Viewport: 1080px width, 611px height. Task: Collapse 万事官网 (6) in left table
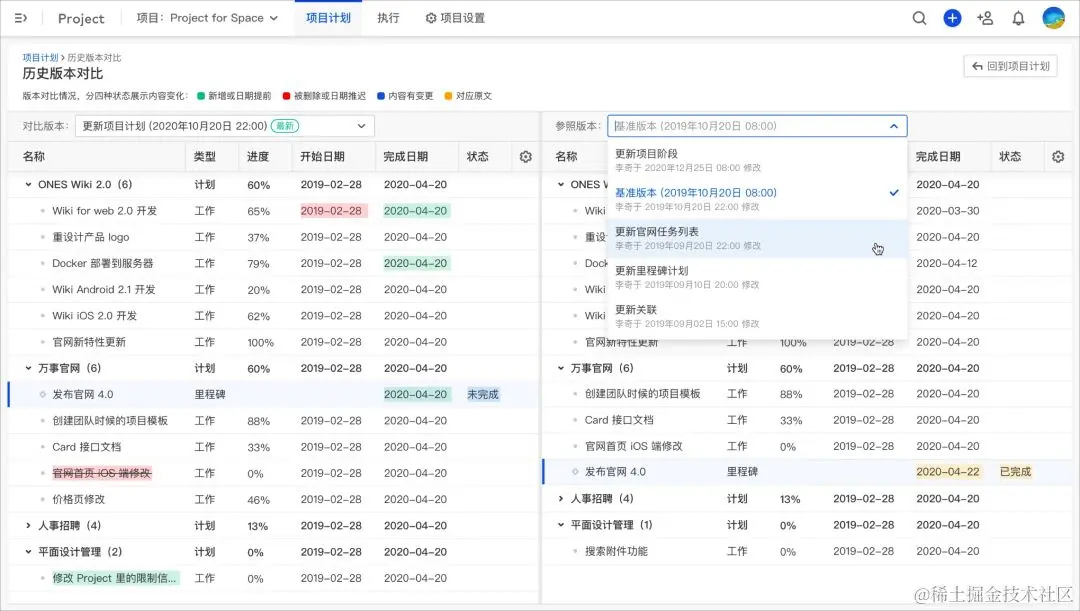click(x=28, y=369)
